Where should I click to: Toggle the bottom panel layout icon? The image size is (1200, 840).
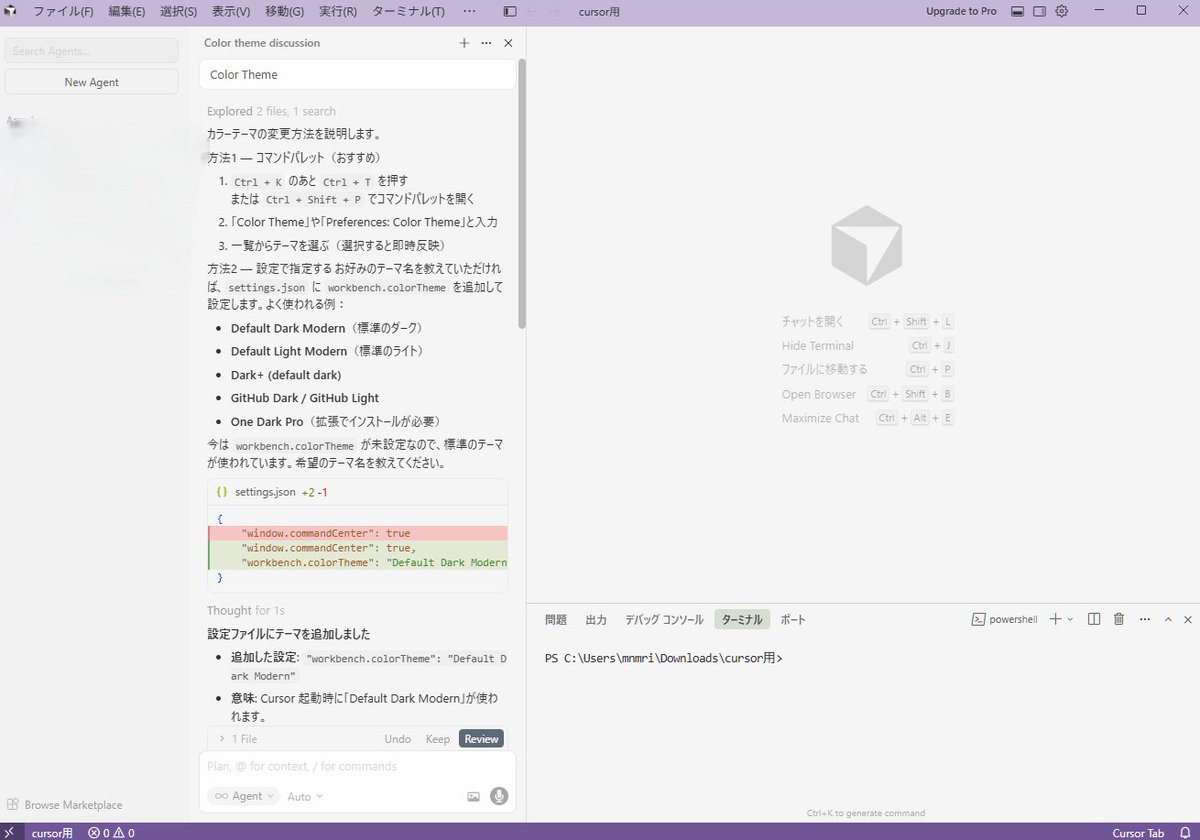click(x=1018, y=12)
